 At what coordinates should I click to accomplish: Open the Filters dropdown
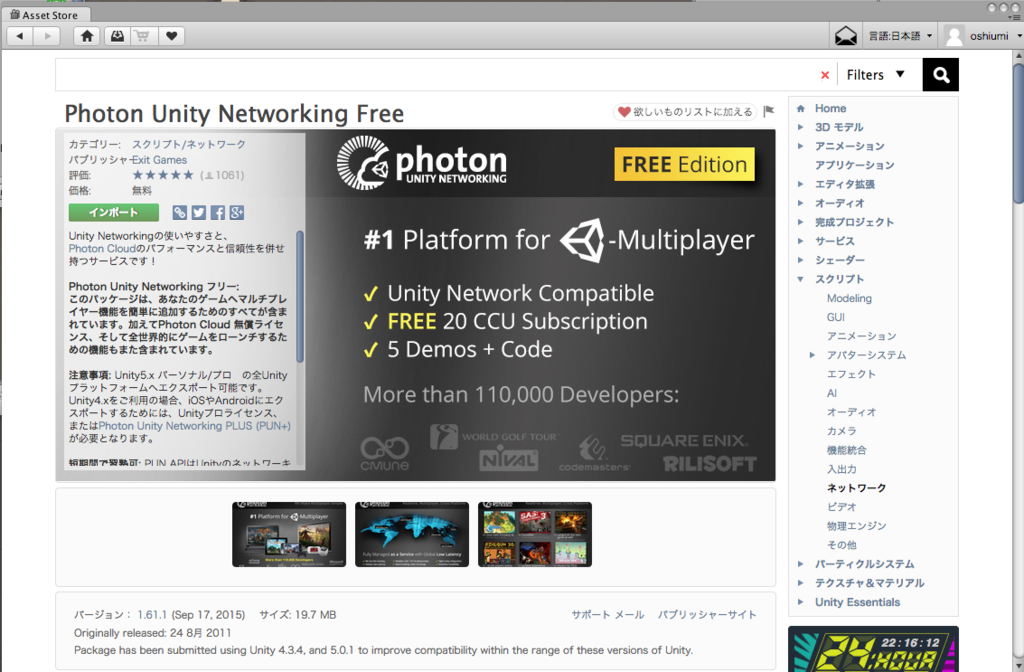876,75
